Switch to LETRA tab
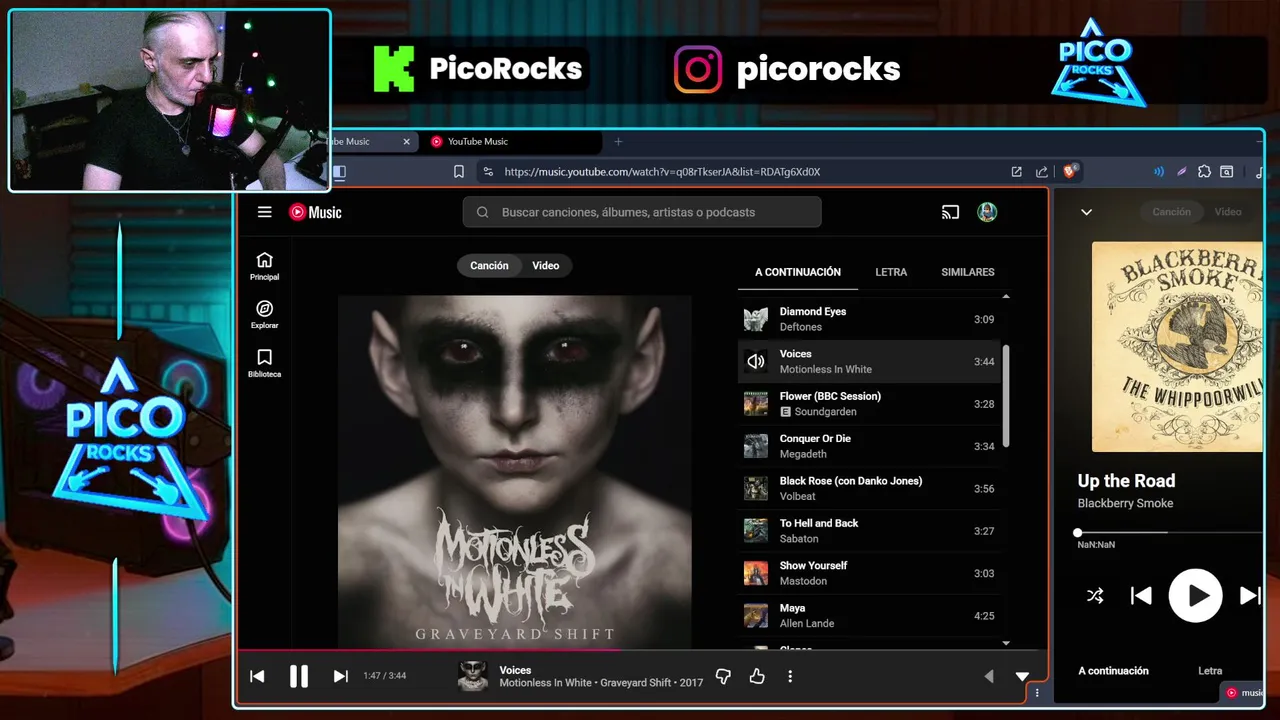The width and height of the screenshot is (1280, 720). (891, 272)
